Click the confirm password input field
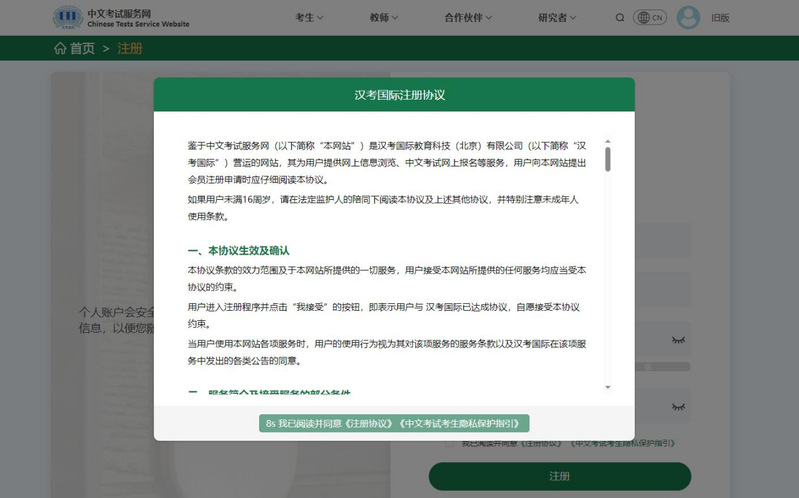 pyautogui.click(x=662, y=406)
